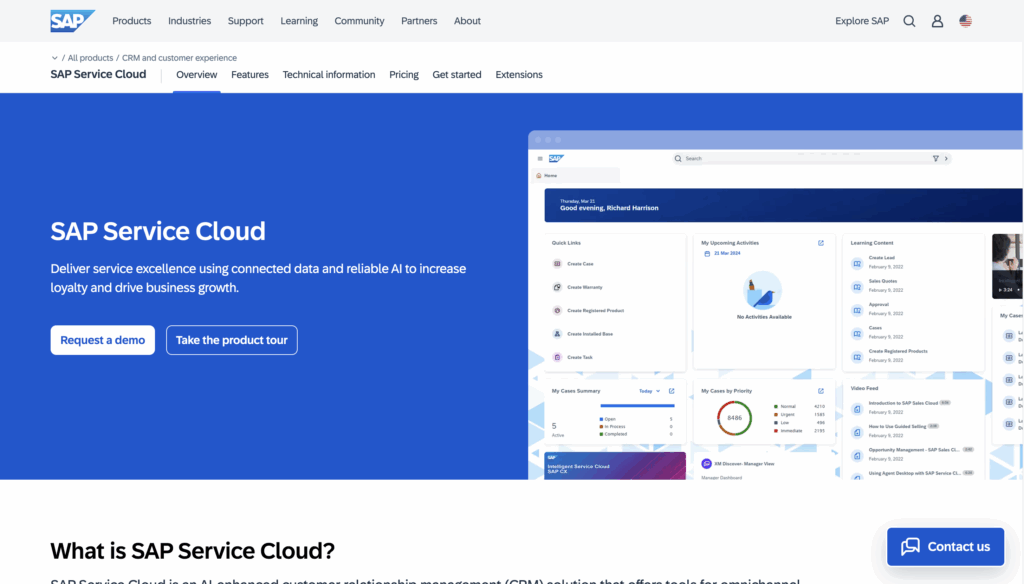The width and height of the screenshot is (1024, 584).
Task: Click the Home icon in preview tab
Action: [539, 176]
